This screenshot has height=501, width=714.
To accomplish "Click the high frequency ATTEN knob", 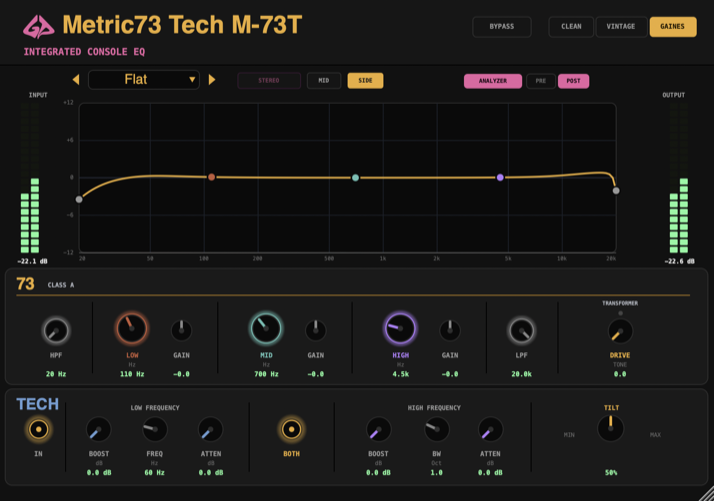I will coord(490,429).
